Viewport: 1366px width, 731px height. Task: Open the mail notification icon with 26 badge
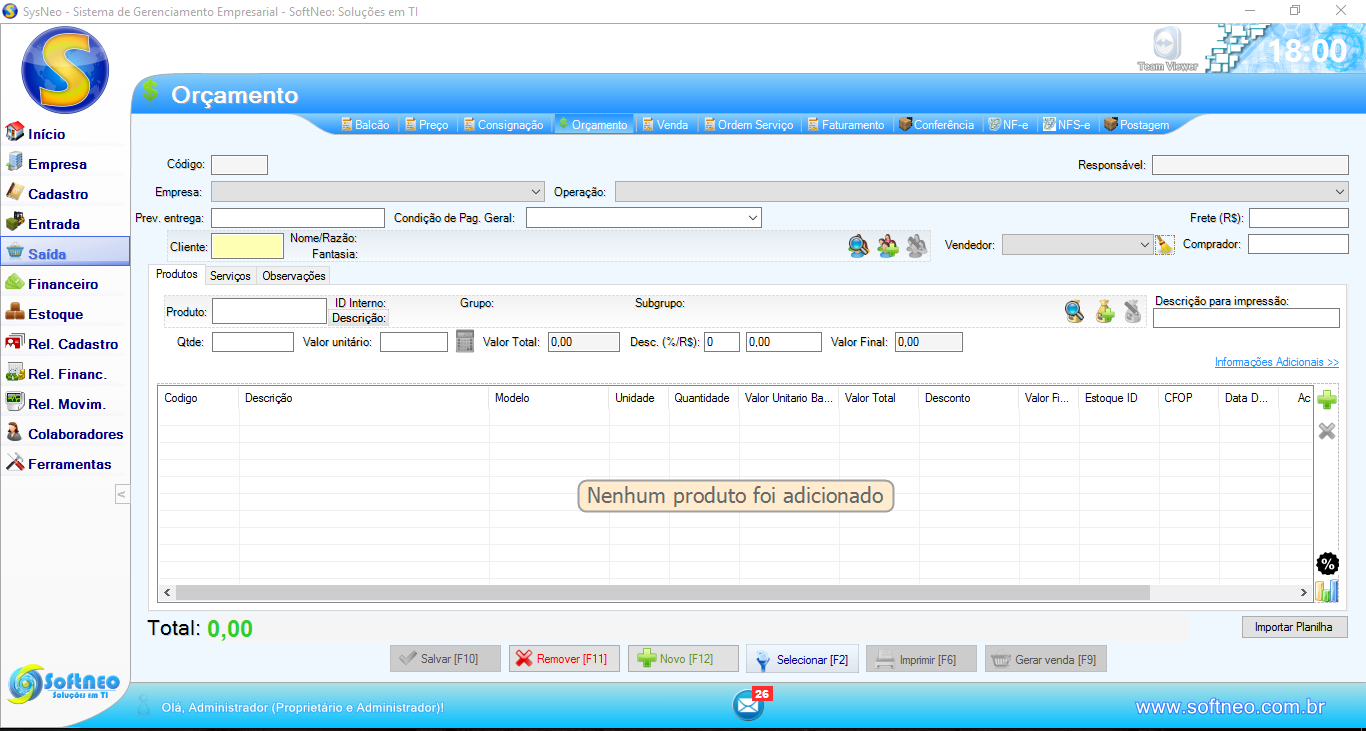(748, 705)
